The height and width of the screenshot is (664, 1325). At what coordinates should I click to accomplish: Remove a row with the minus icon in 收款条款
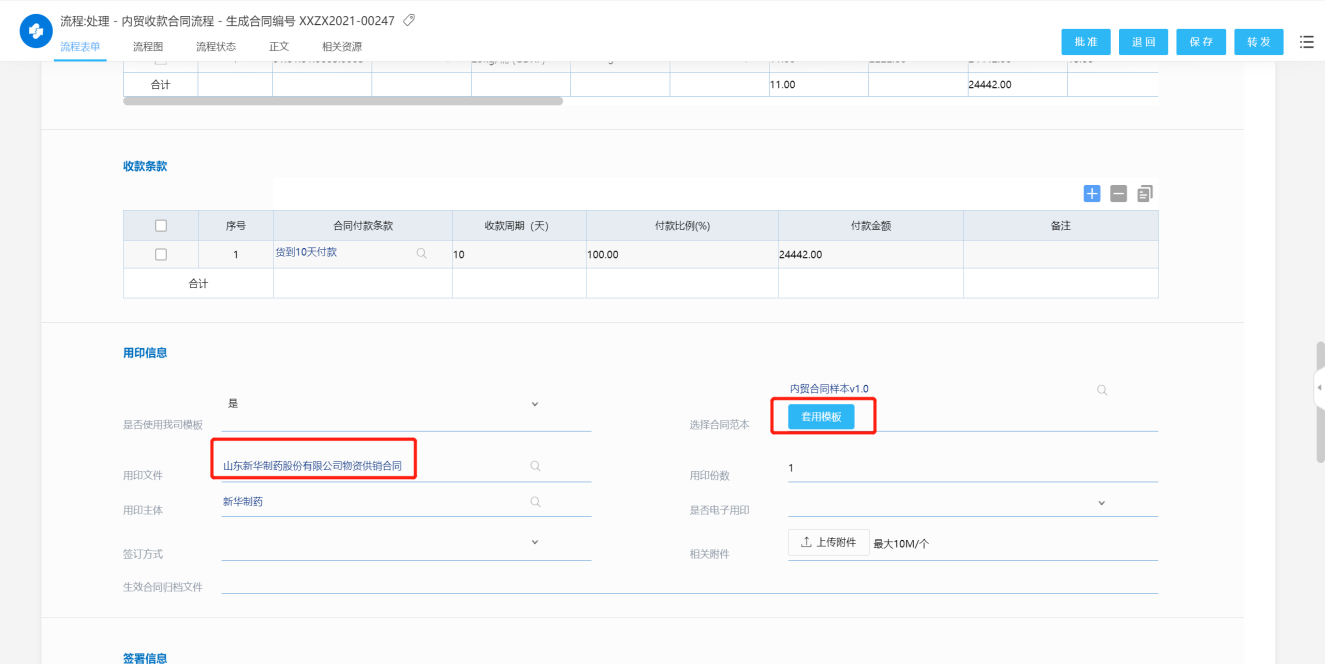pos(1119,194)
